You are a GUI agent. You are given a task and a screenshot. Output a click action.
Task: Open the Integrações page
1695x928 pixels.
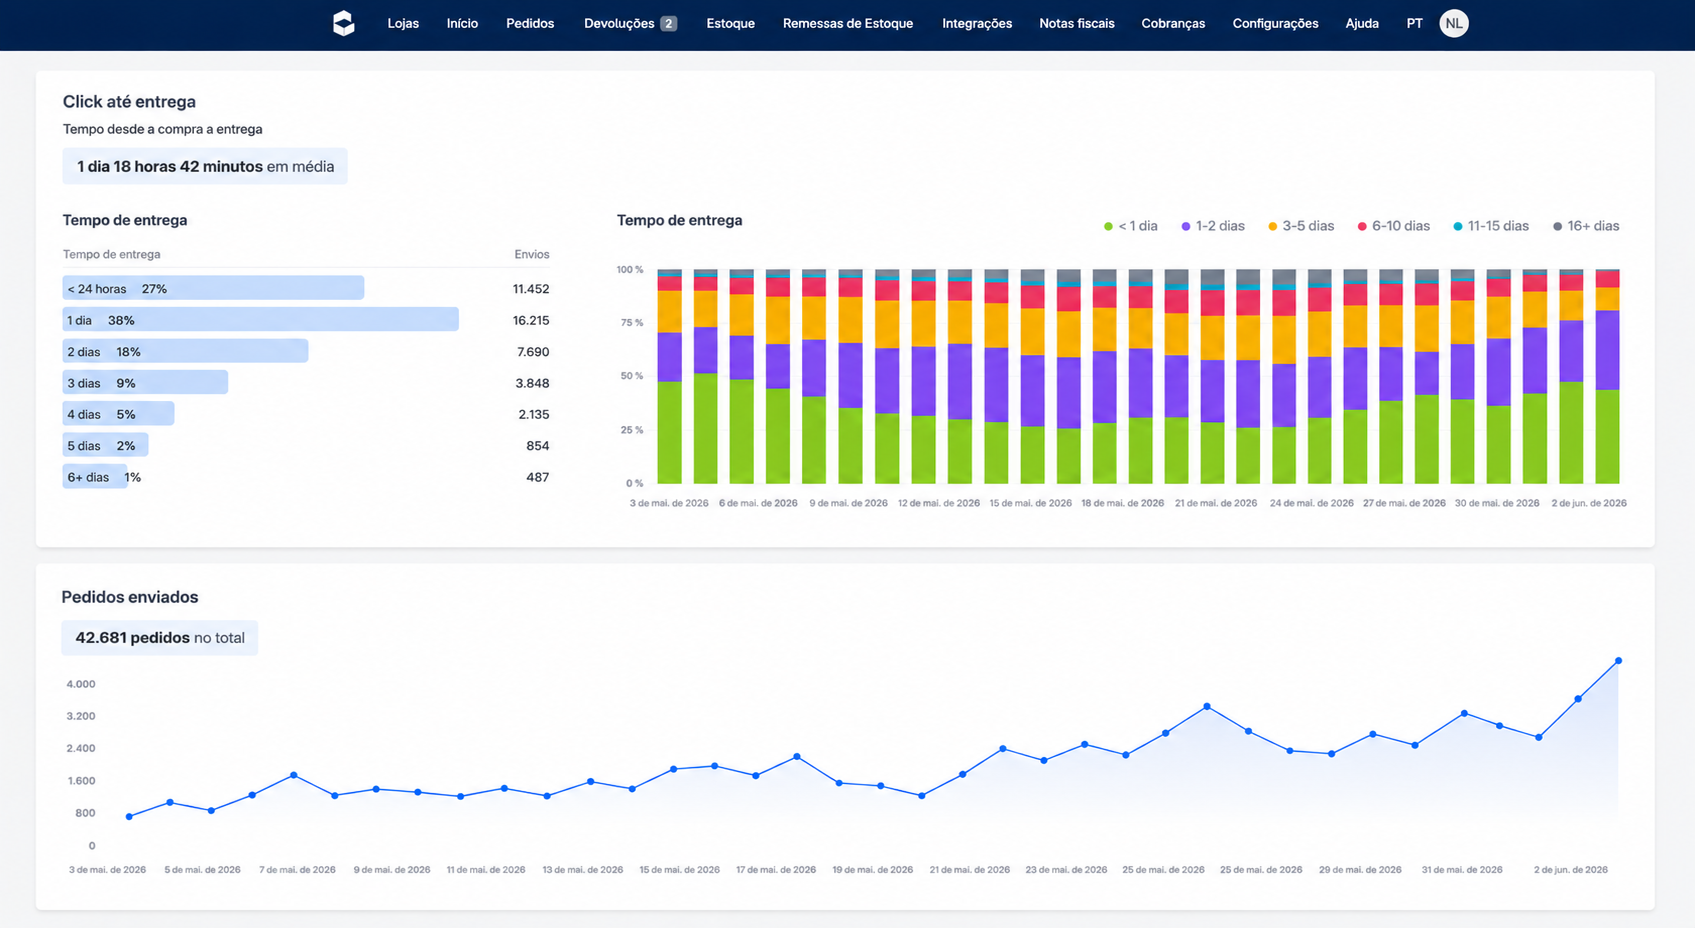click(977, 23)
